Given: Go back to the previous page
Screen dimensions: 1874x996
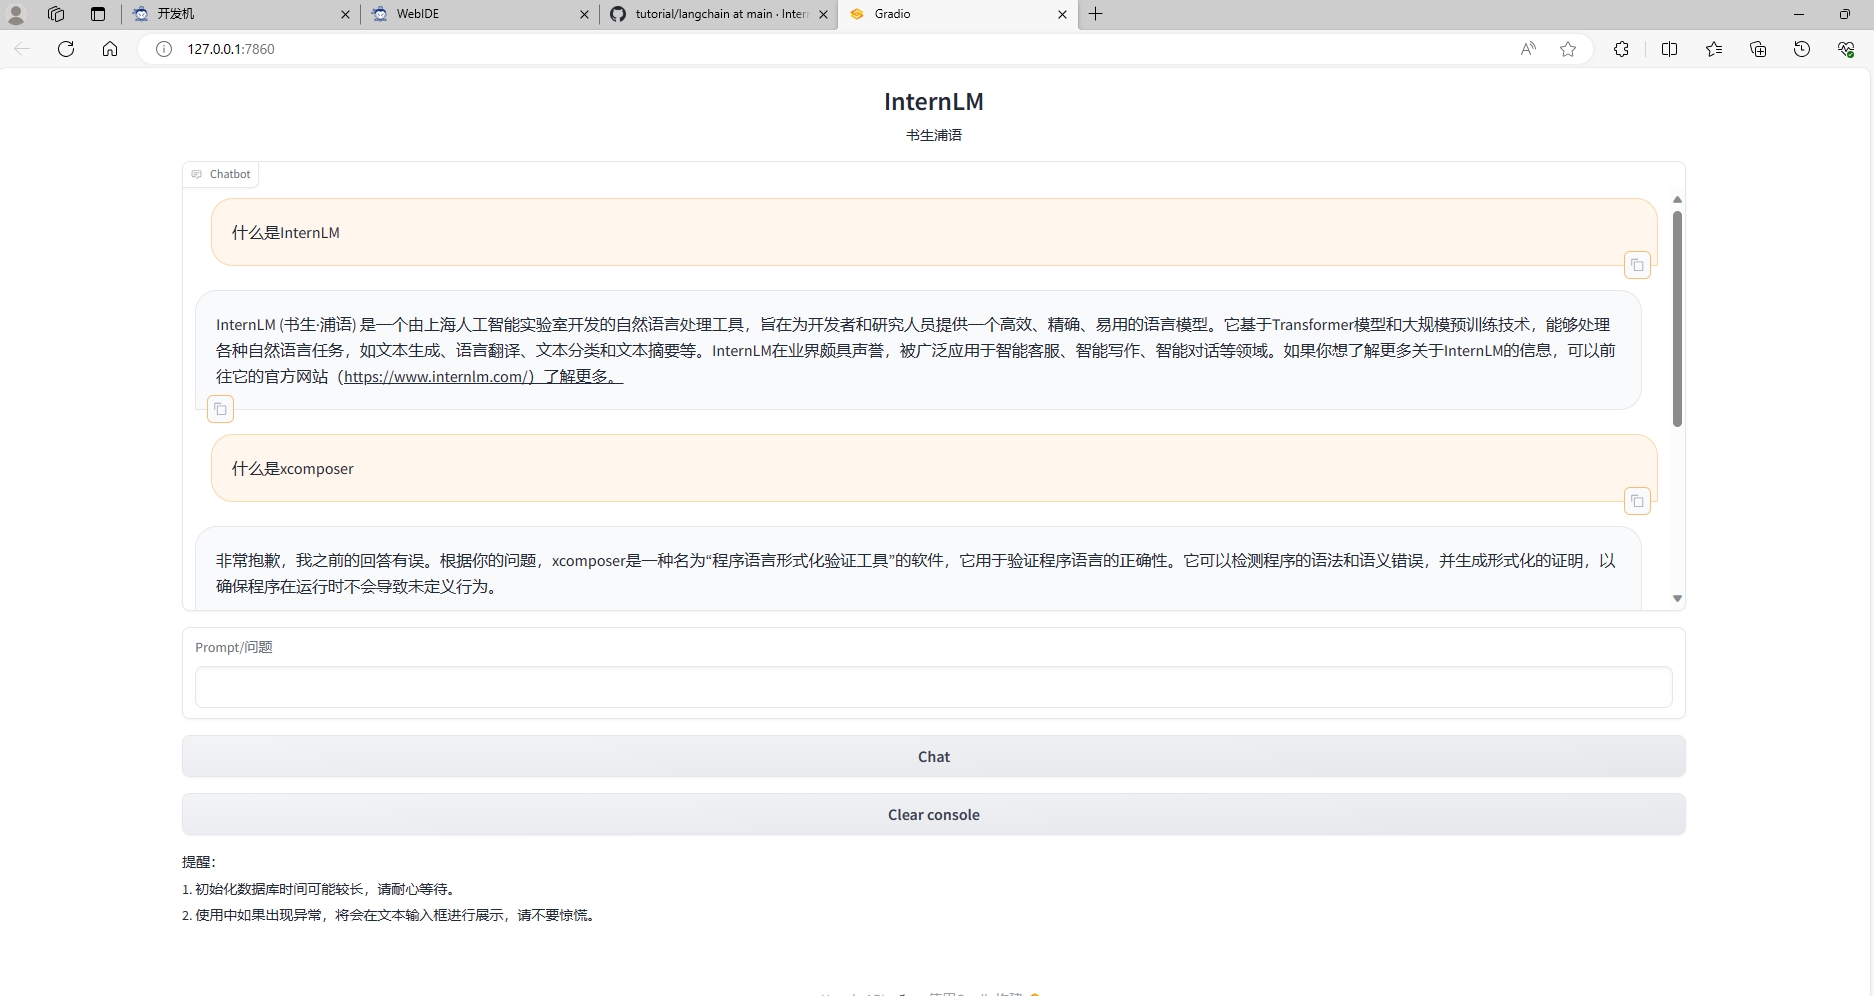Looking at the screenshot, I should (22, 49).
